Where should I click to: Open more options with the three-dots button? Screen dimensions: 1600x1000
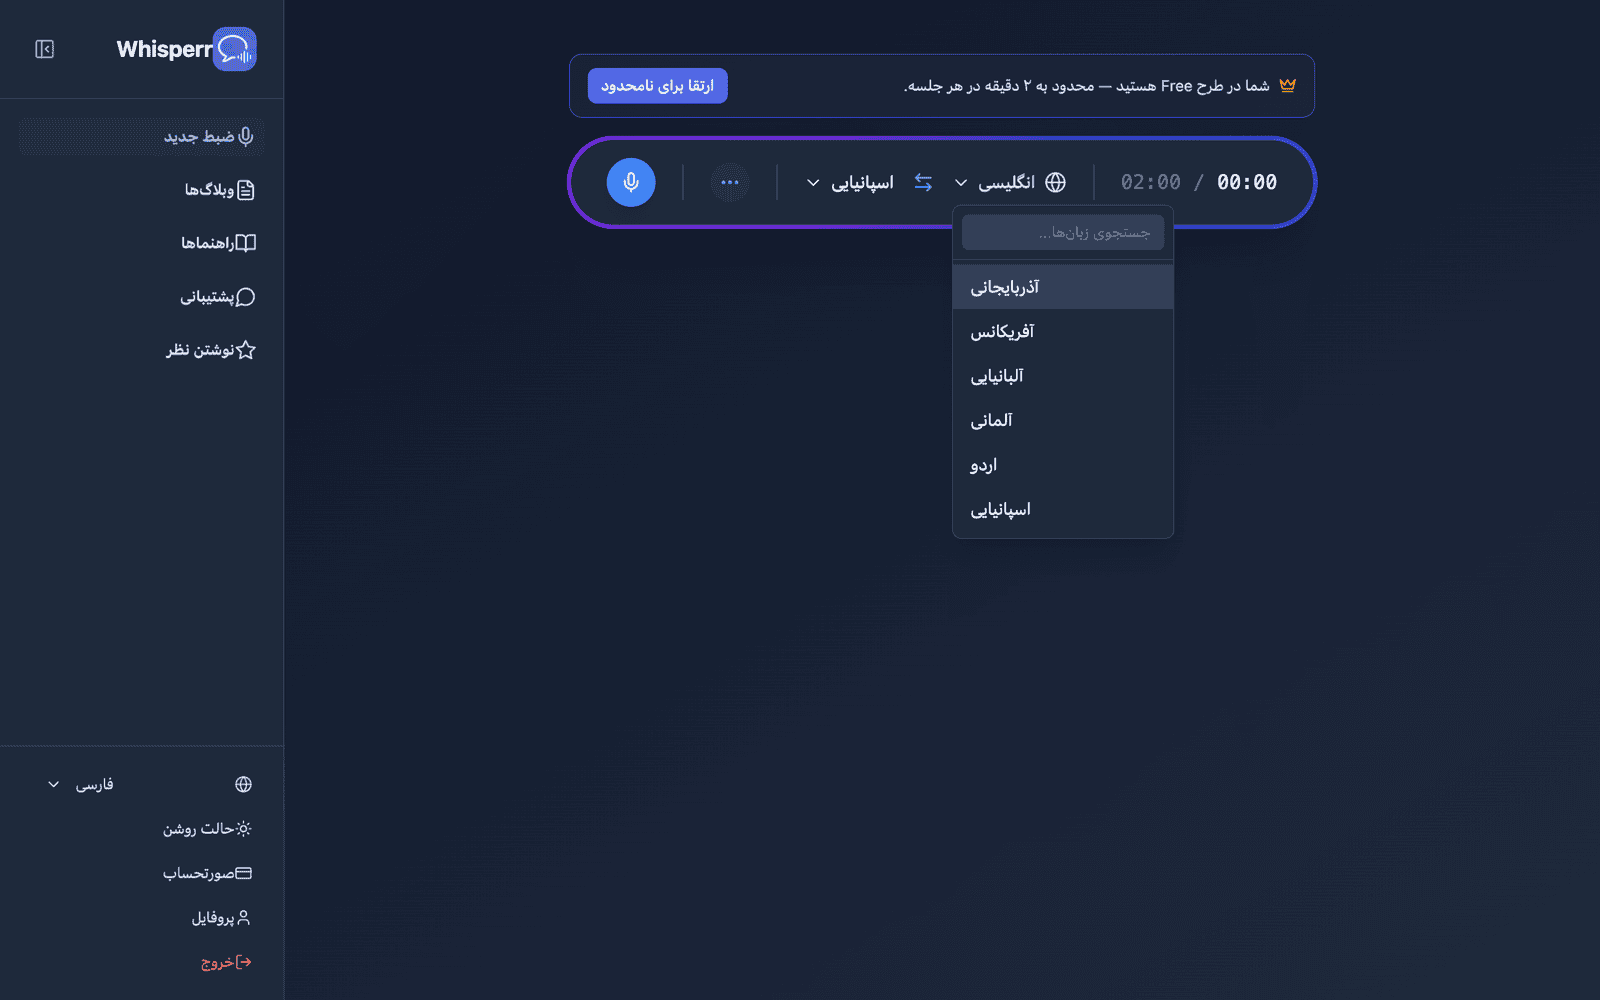coord(730,182)
